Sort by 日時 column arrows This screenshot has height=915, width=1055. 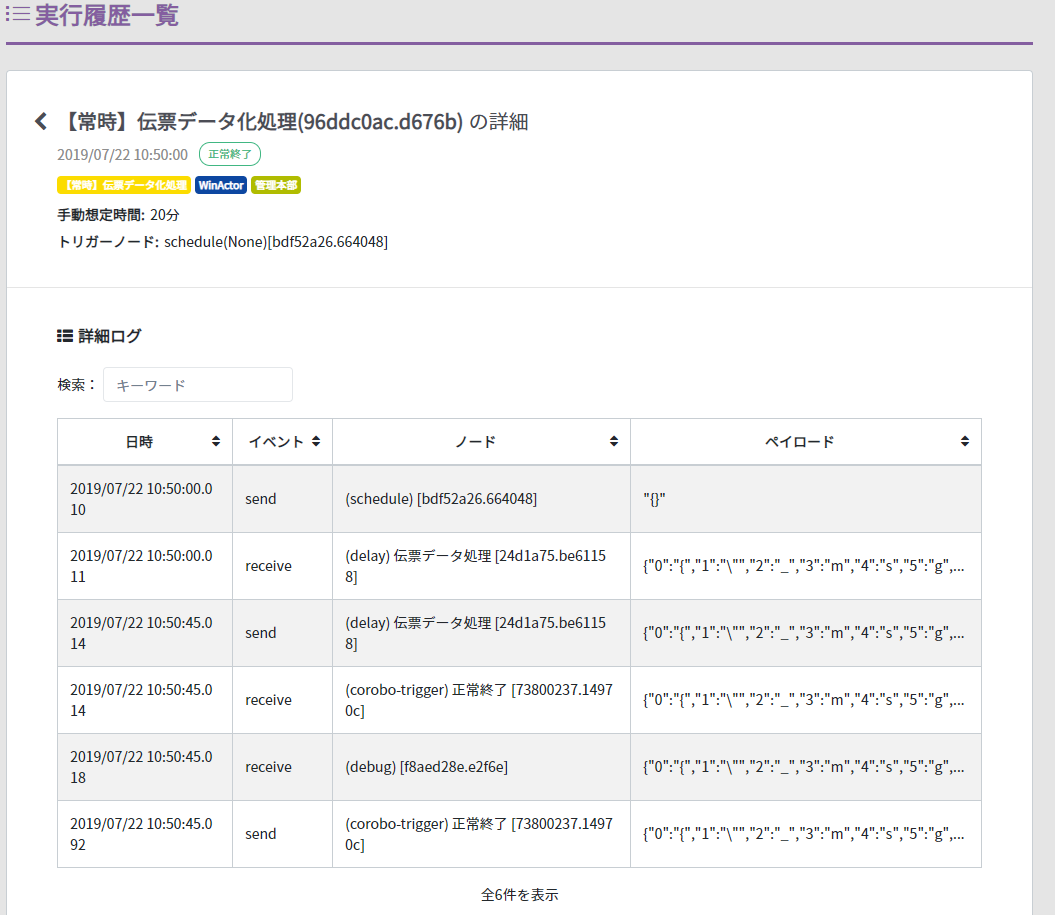point(215,441)
